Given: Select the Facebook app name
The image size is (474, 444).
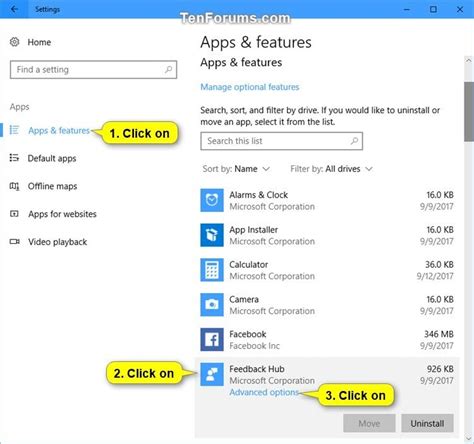Looking at the screenshot, I should (x=248, y=334).
